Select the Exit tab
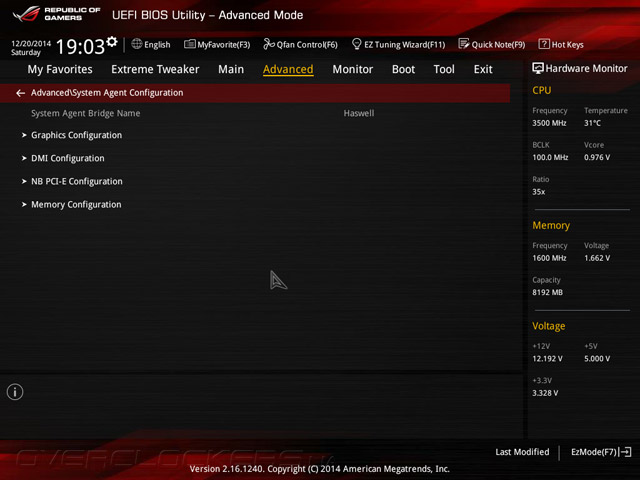The image size is (640, 480). point(483,69)
